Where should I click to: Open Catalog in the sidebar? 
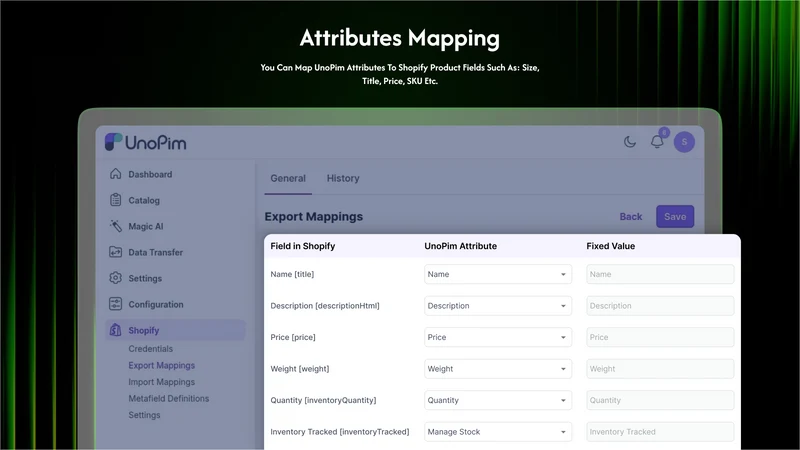click(x=144, y=201)
